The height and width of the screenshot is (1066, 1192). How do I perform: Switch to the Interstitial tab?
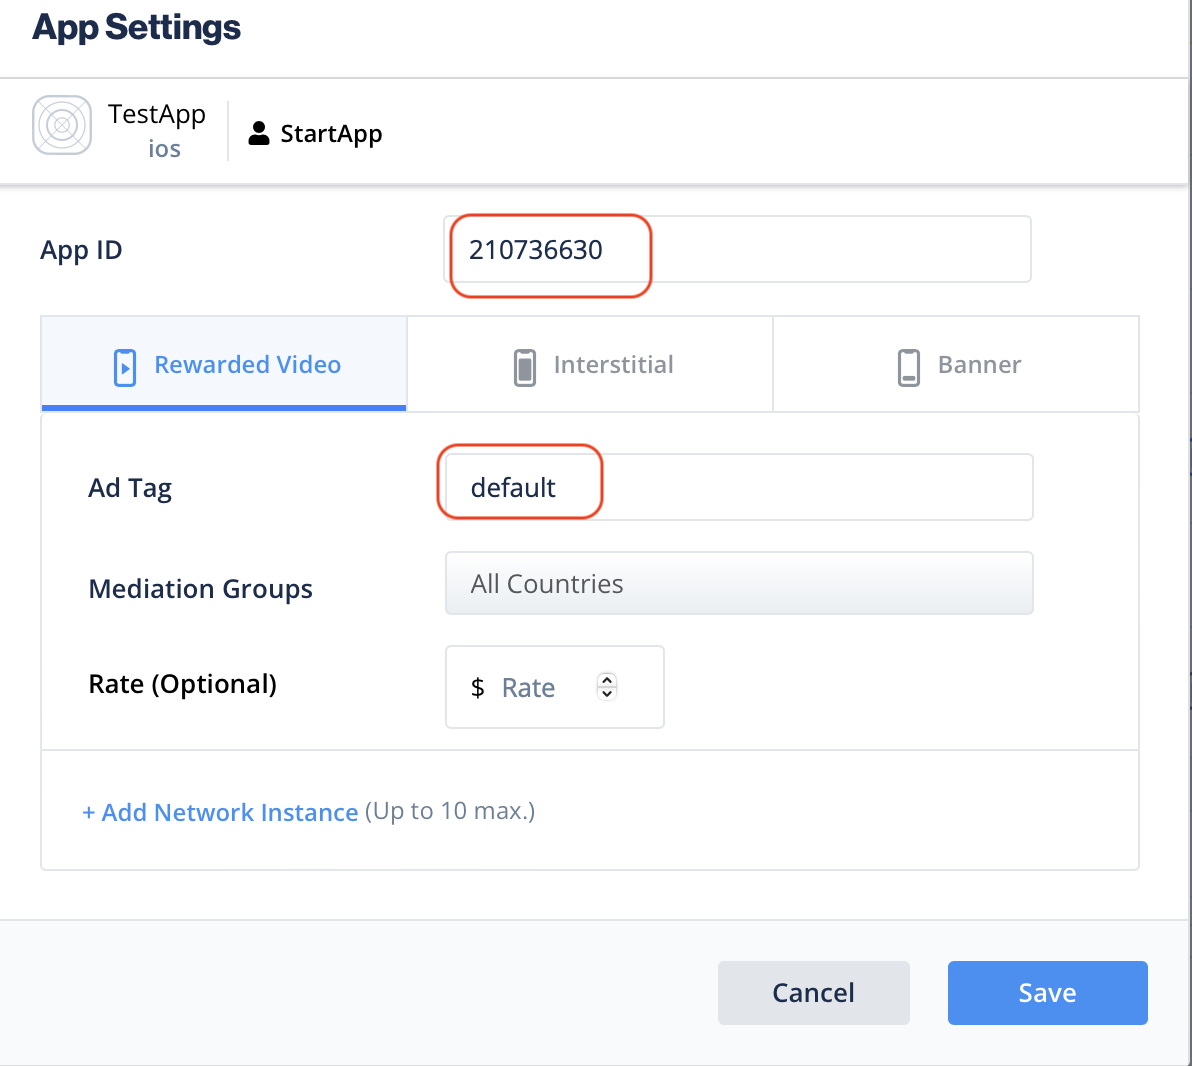590,364
